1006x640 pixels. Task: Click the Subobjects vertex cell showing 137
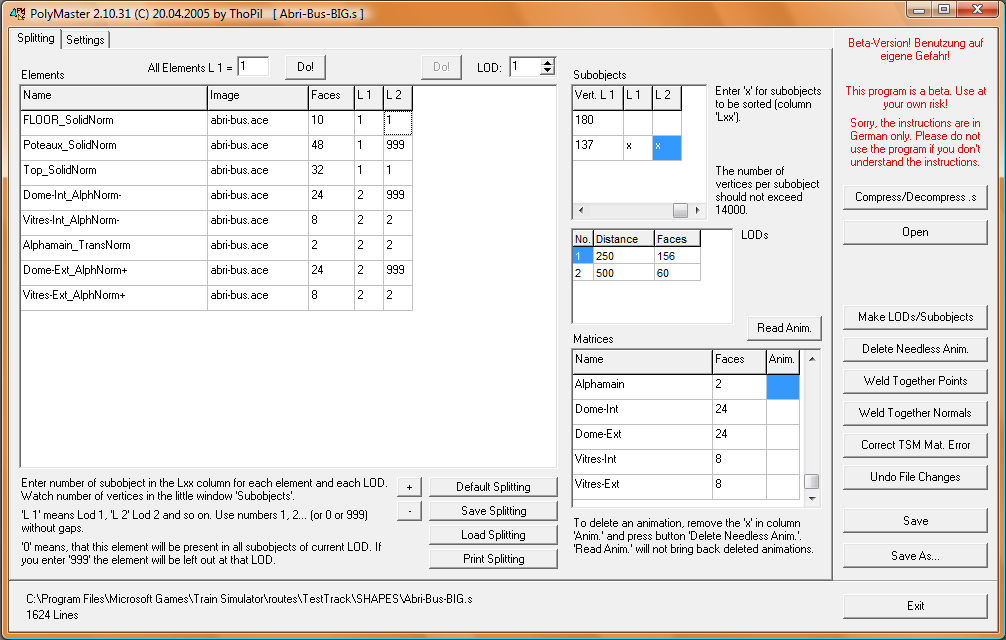(597, 146)
